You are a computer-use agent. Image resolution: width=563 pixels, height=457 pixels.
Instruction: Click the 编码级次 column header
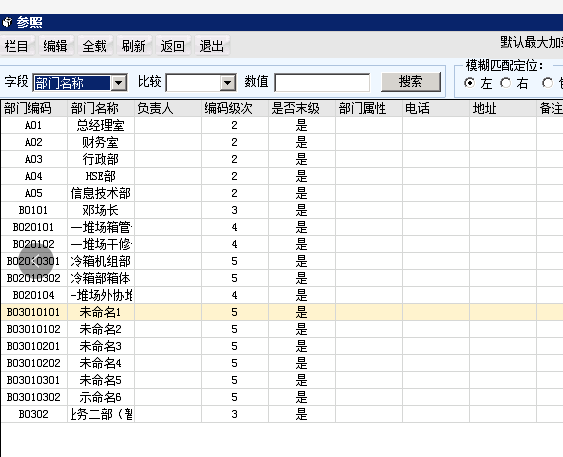235,108
